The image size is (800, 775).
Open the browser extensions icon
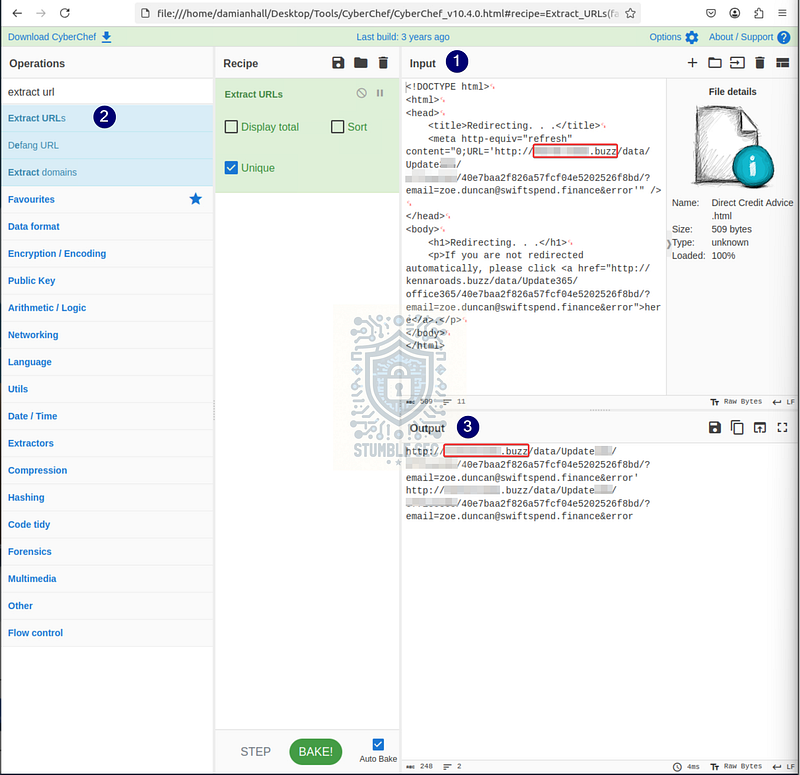[759, 13]
